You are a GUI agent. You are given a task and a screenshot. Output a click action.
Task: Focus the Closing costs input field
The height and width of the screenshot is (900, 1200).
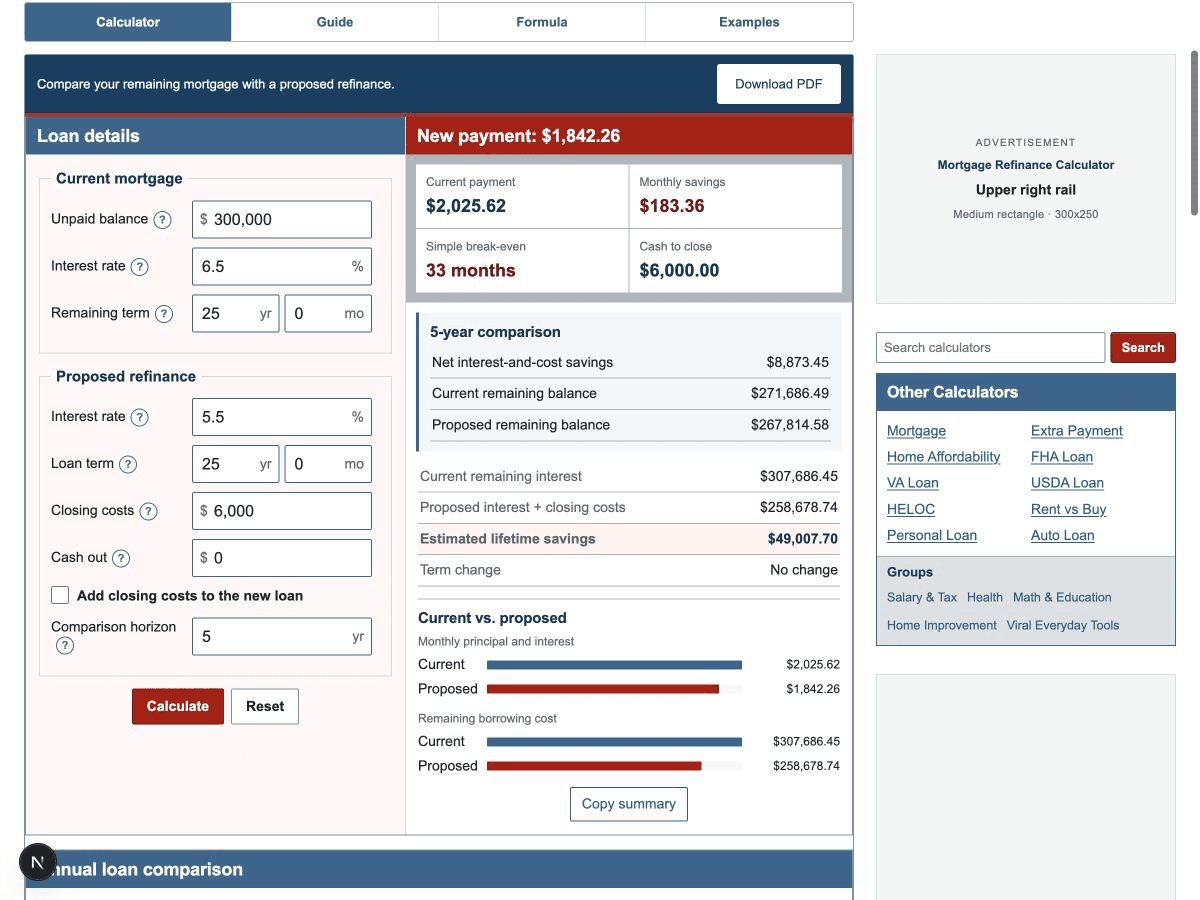tap(282, 512)
